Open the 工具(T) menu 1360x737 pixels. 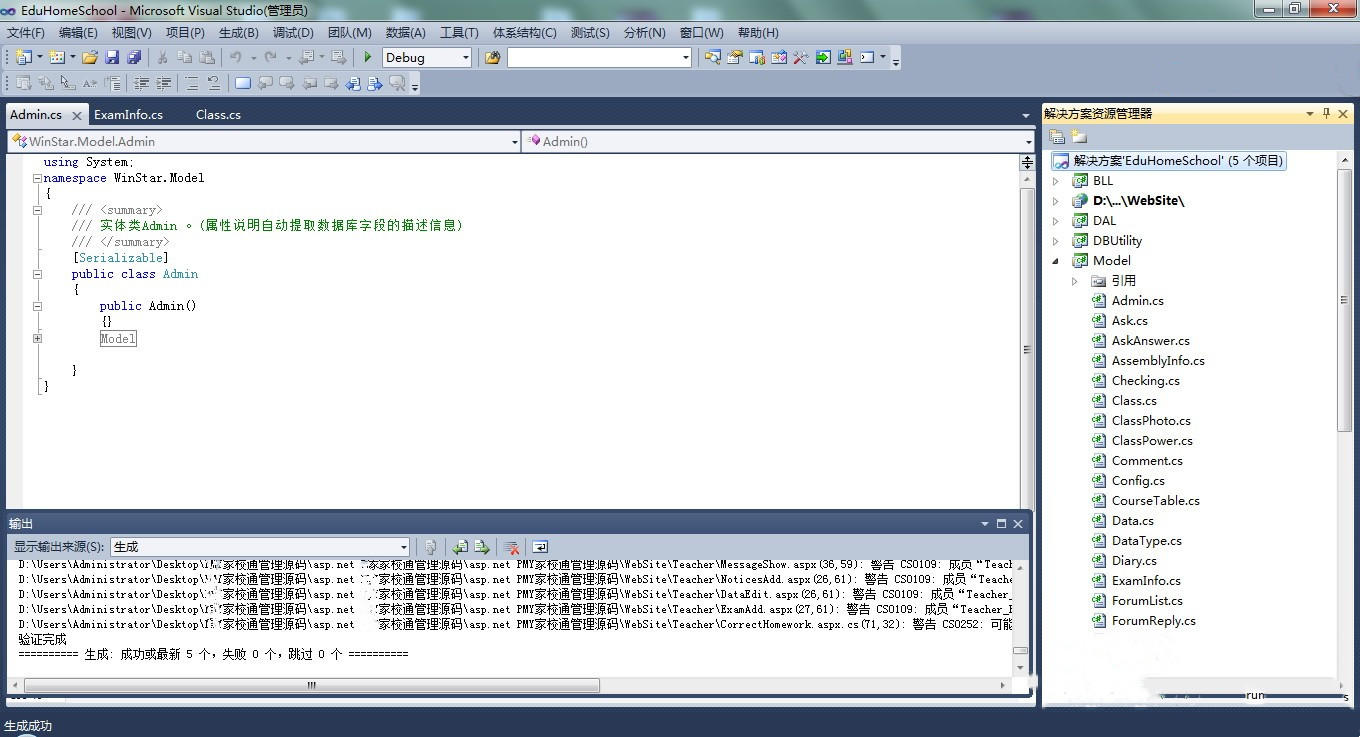(459, 32)
